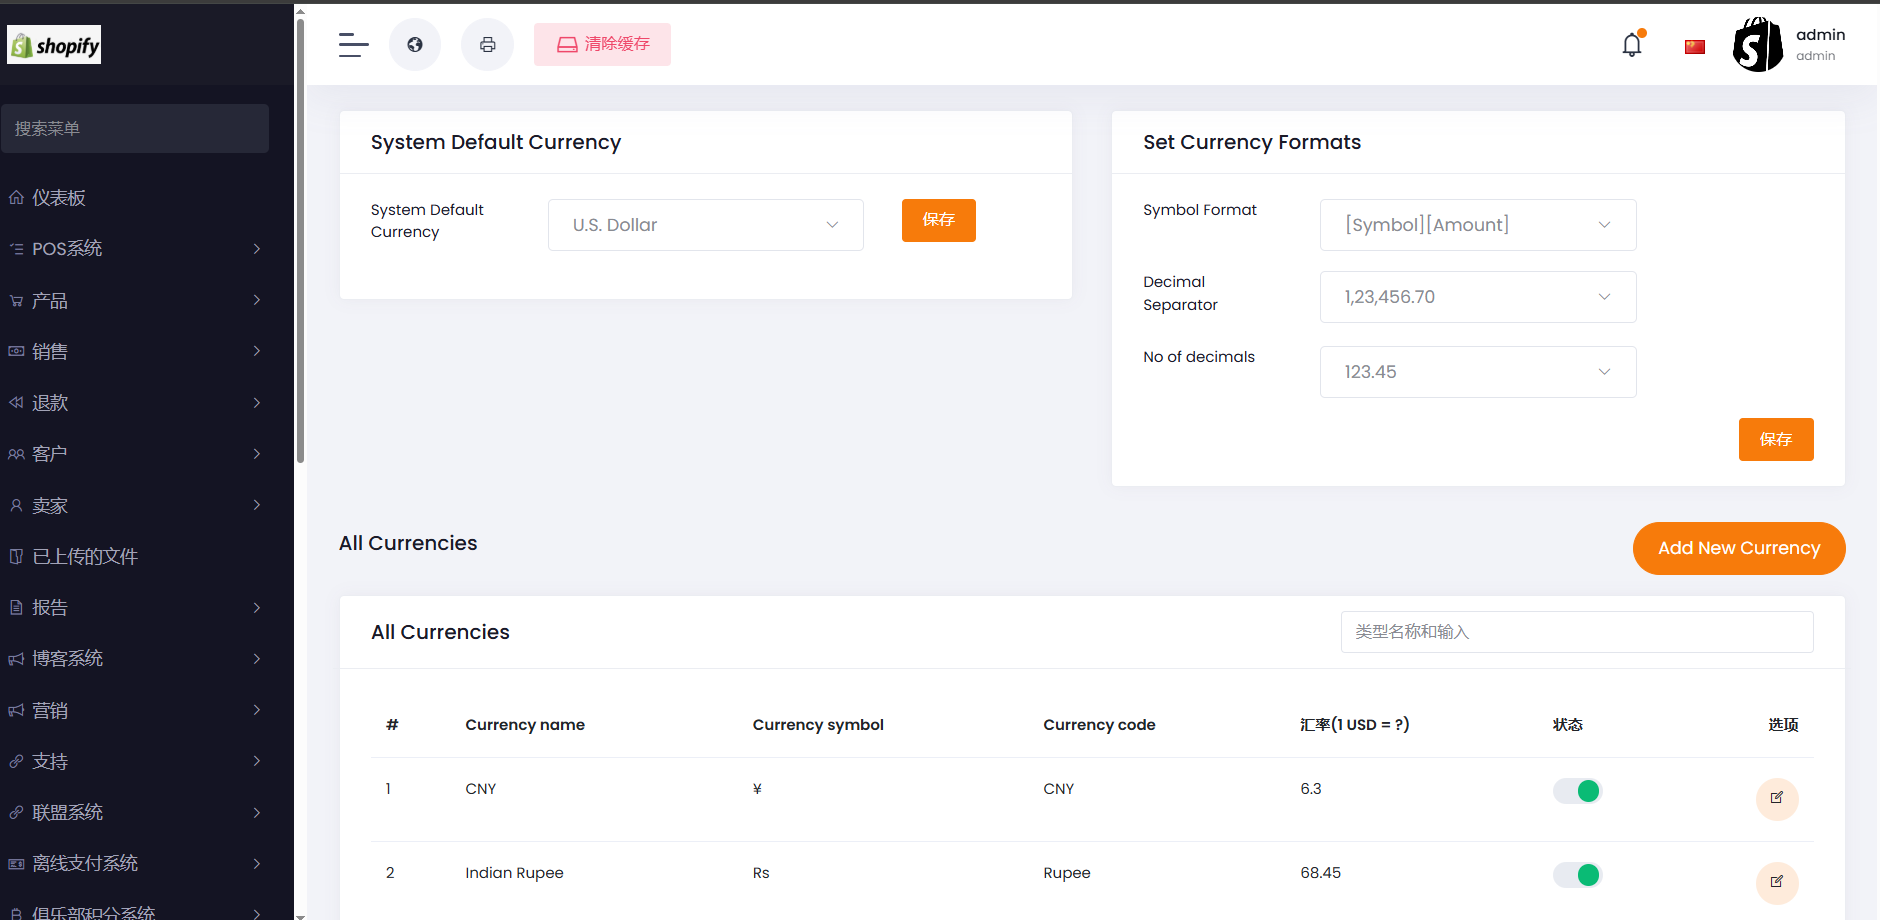Click the currency name search field
The width and height of the screenshot is (1880, 920).
point(1576,632)
